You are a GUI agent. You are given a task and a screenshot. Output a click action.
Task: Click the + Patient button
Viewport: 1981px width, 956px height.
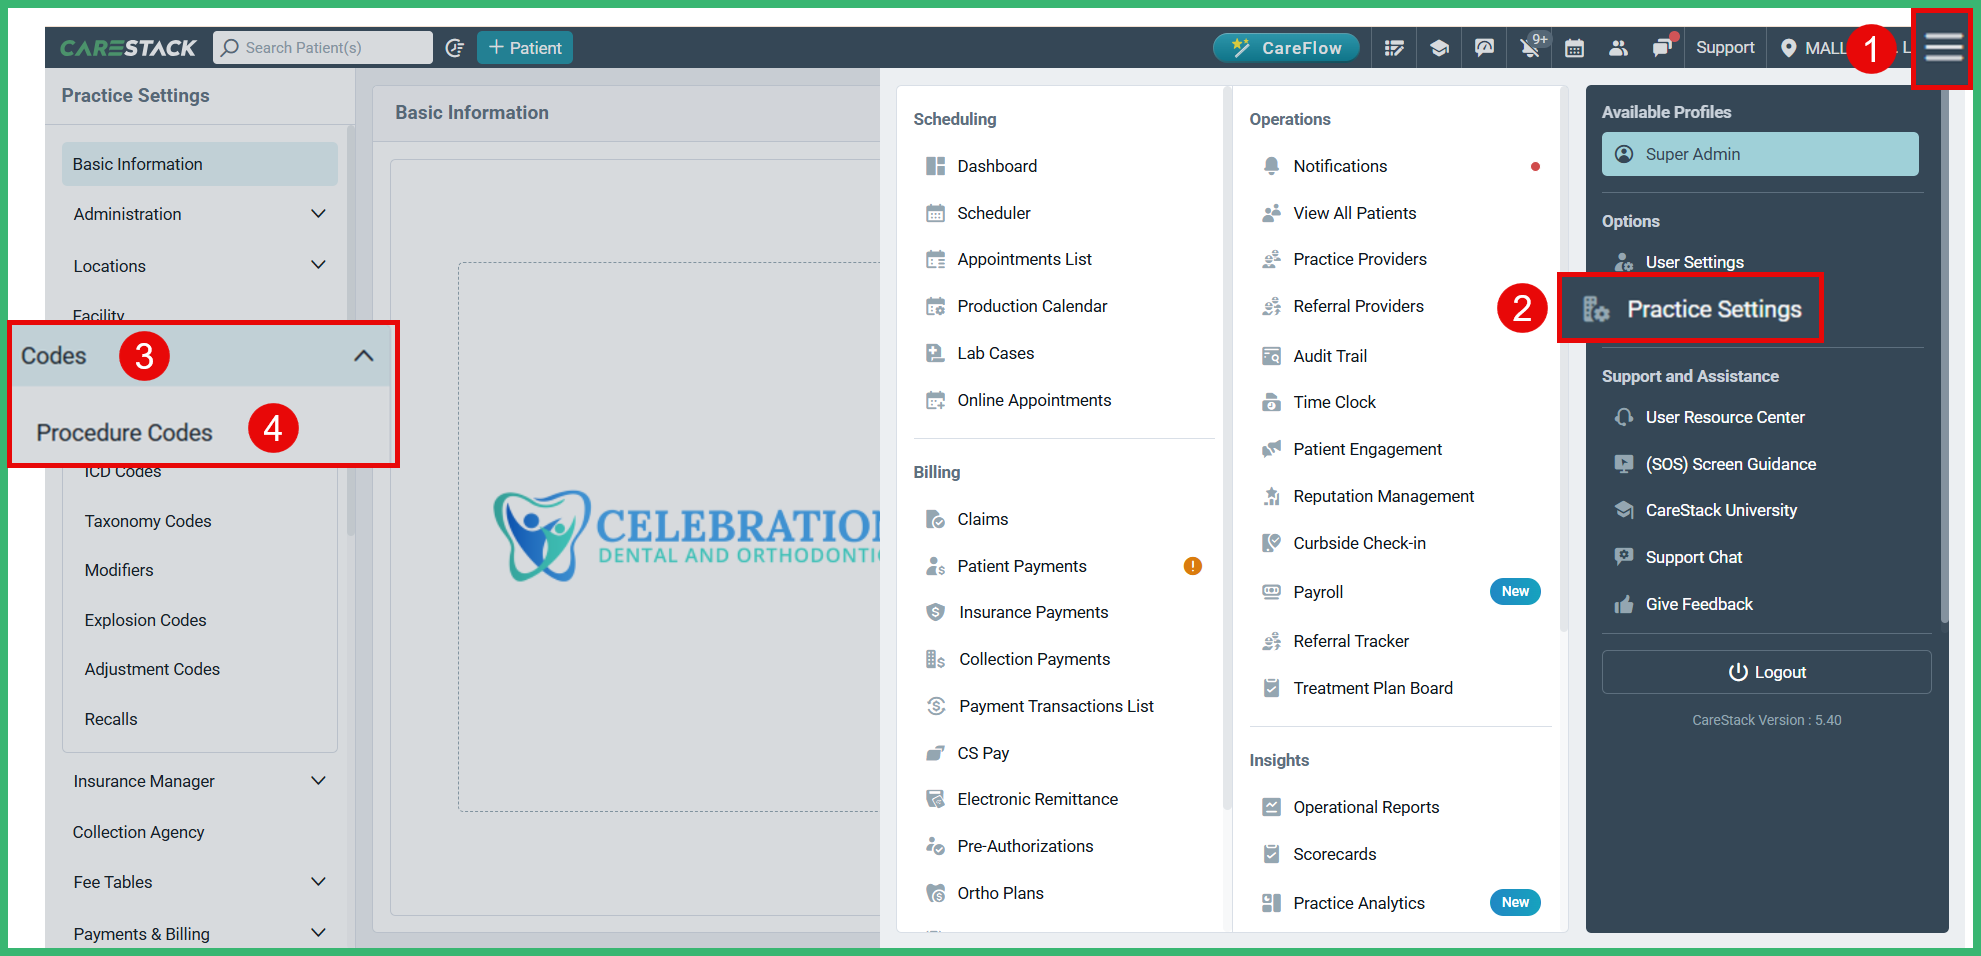pos(524,47)
